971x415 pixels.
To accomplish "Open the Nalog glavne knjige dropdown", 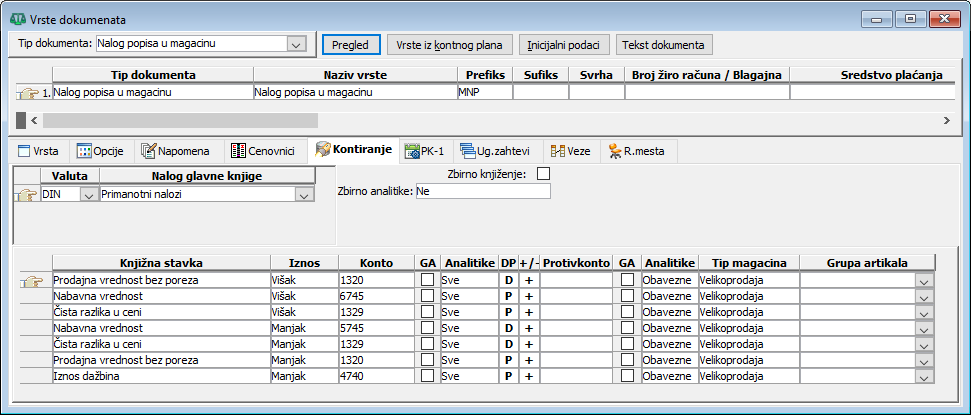I will pos(303,196).
